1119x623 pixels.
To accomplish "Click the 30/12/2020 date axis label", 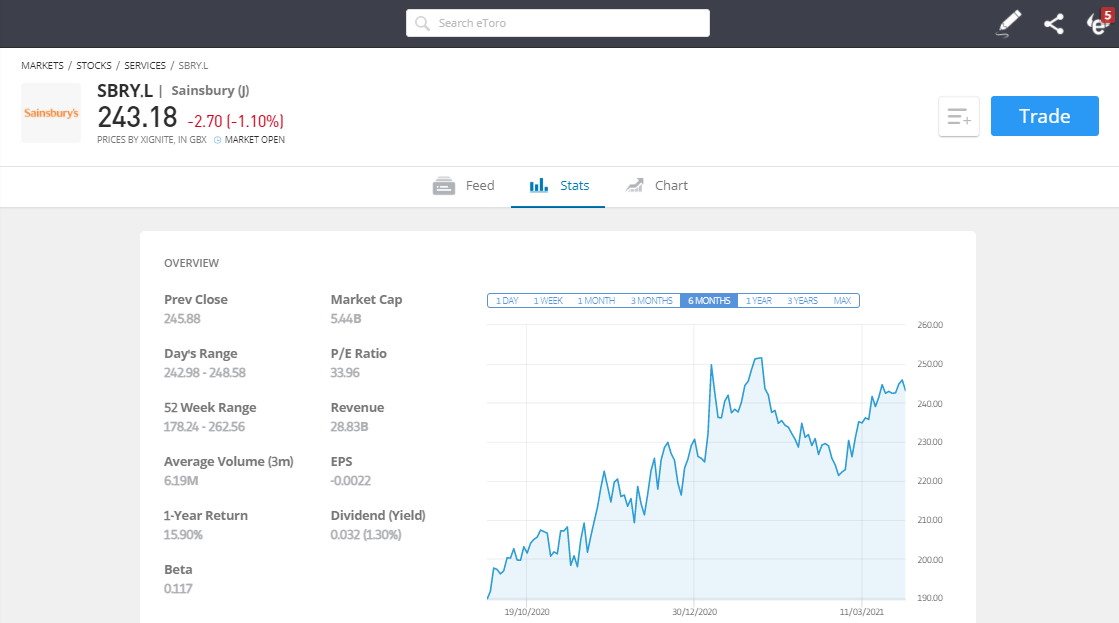I will tap(694, 612).
